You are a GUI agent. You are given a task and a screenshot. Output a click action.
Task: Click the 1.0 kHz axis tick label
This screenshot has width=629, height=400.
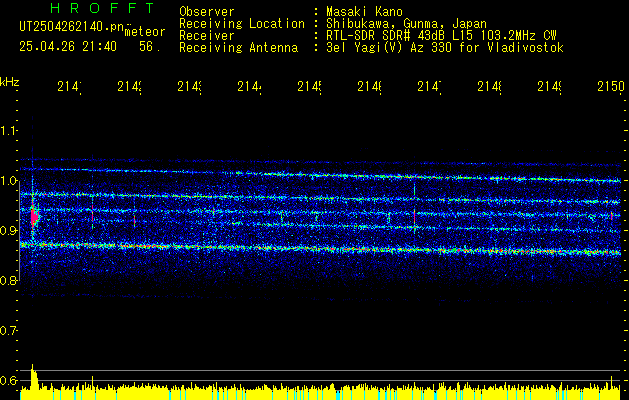pyautogui.click(x=8, y=181)
